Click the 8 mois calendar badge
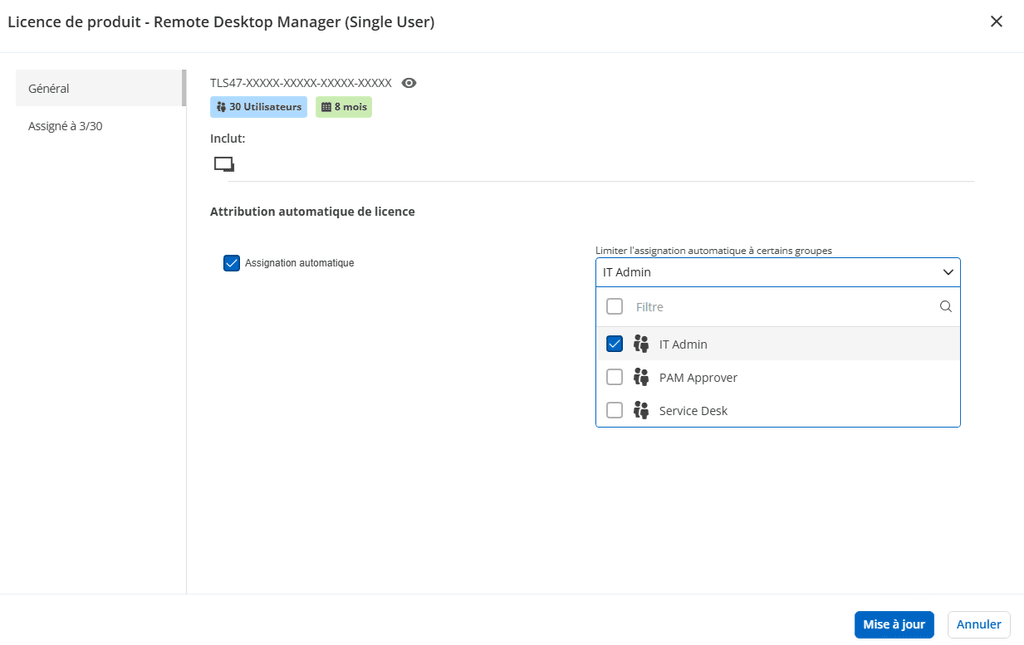The width and height of the screenshot is (1024, 645). point(344,107)
